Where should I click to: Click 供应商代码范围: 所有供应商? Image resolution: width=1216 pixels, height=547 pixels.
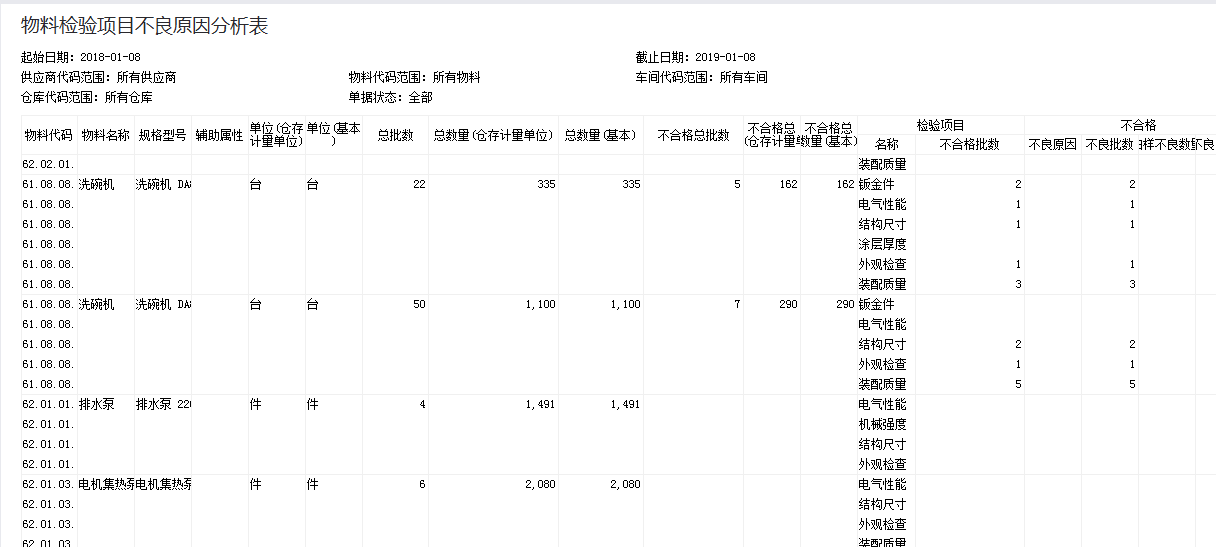tap(99, 77)
